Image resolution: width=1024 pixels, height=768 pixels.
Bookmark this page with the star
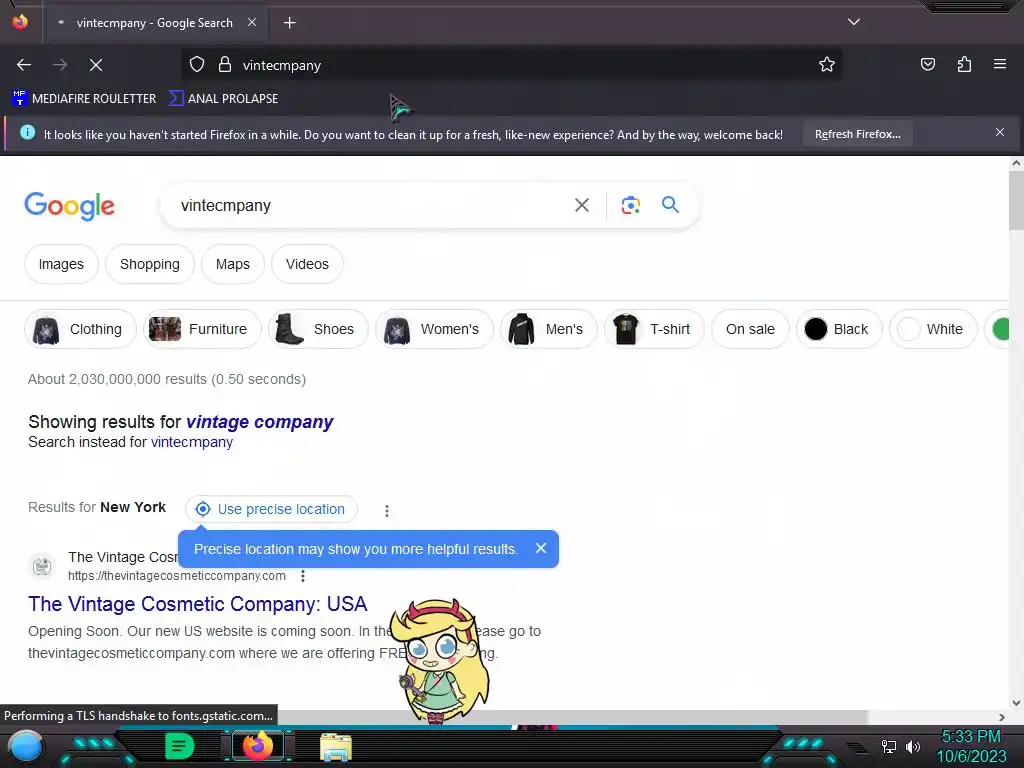click(827, 65)
